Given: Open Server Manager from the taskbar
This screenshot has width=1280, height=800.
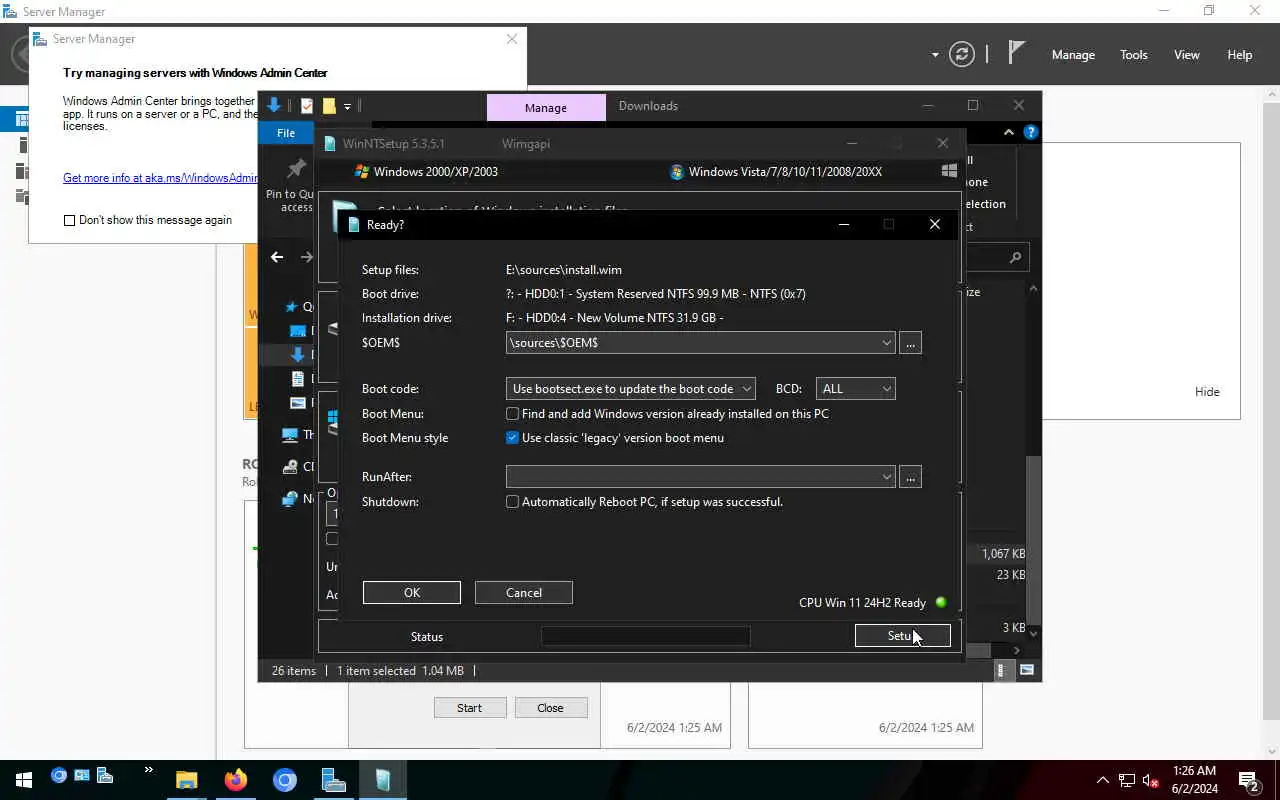Looking at the screenshot, I should [333, 780].
